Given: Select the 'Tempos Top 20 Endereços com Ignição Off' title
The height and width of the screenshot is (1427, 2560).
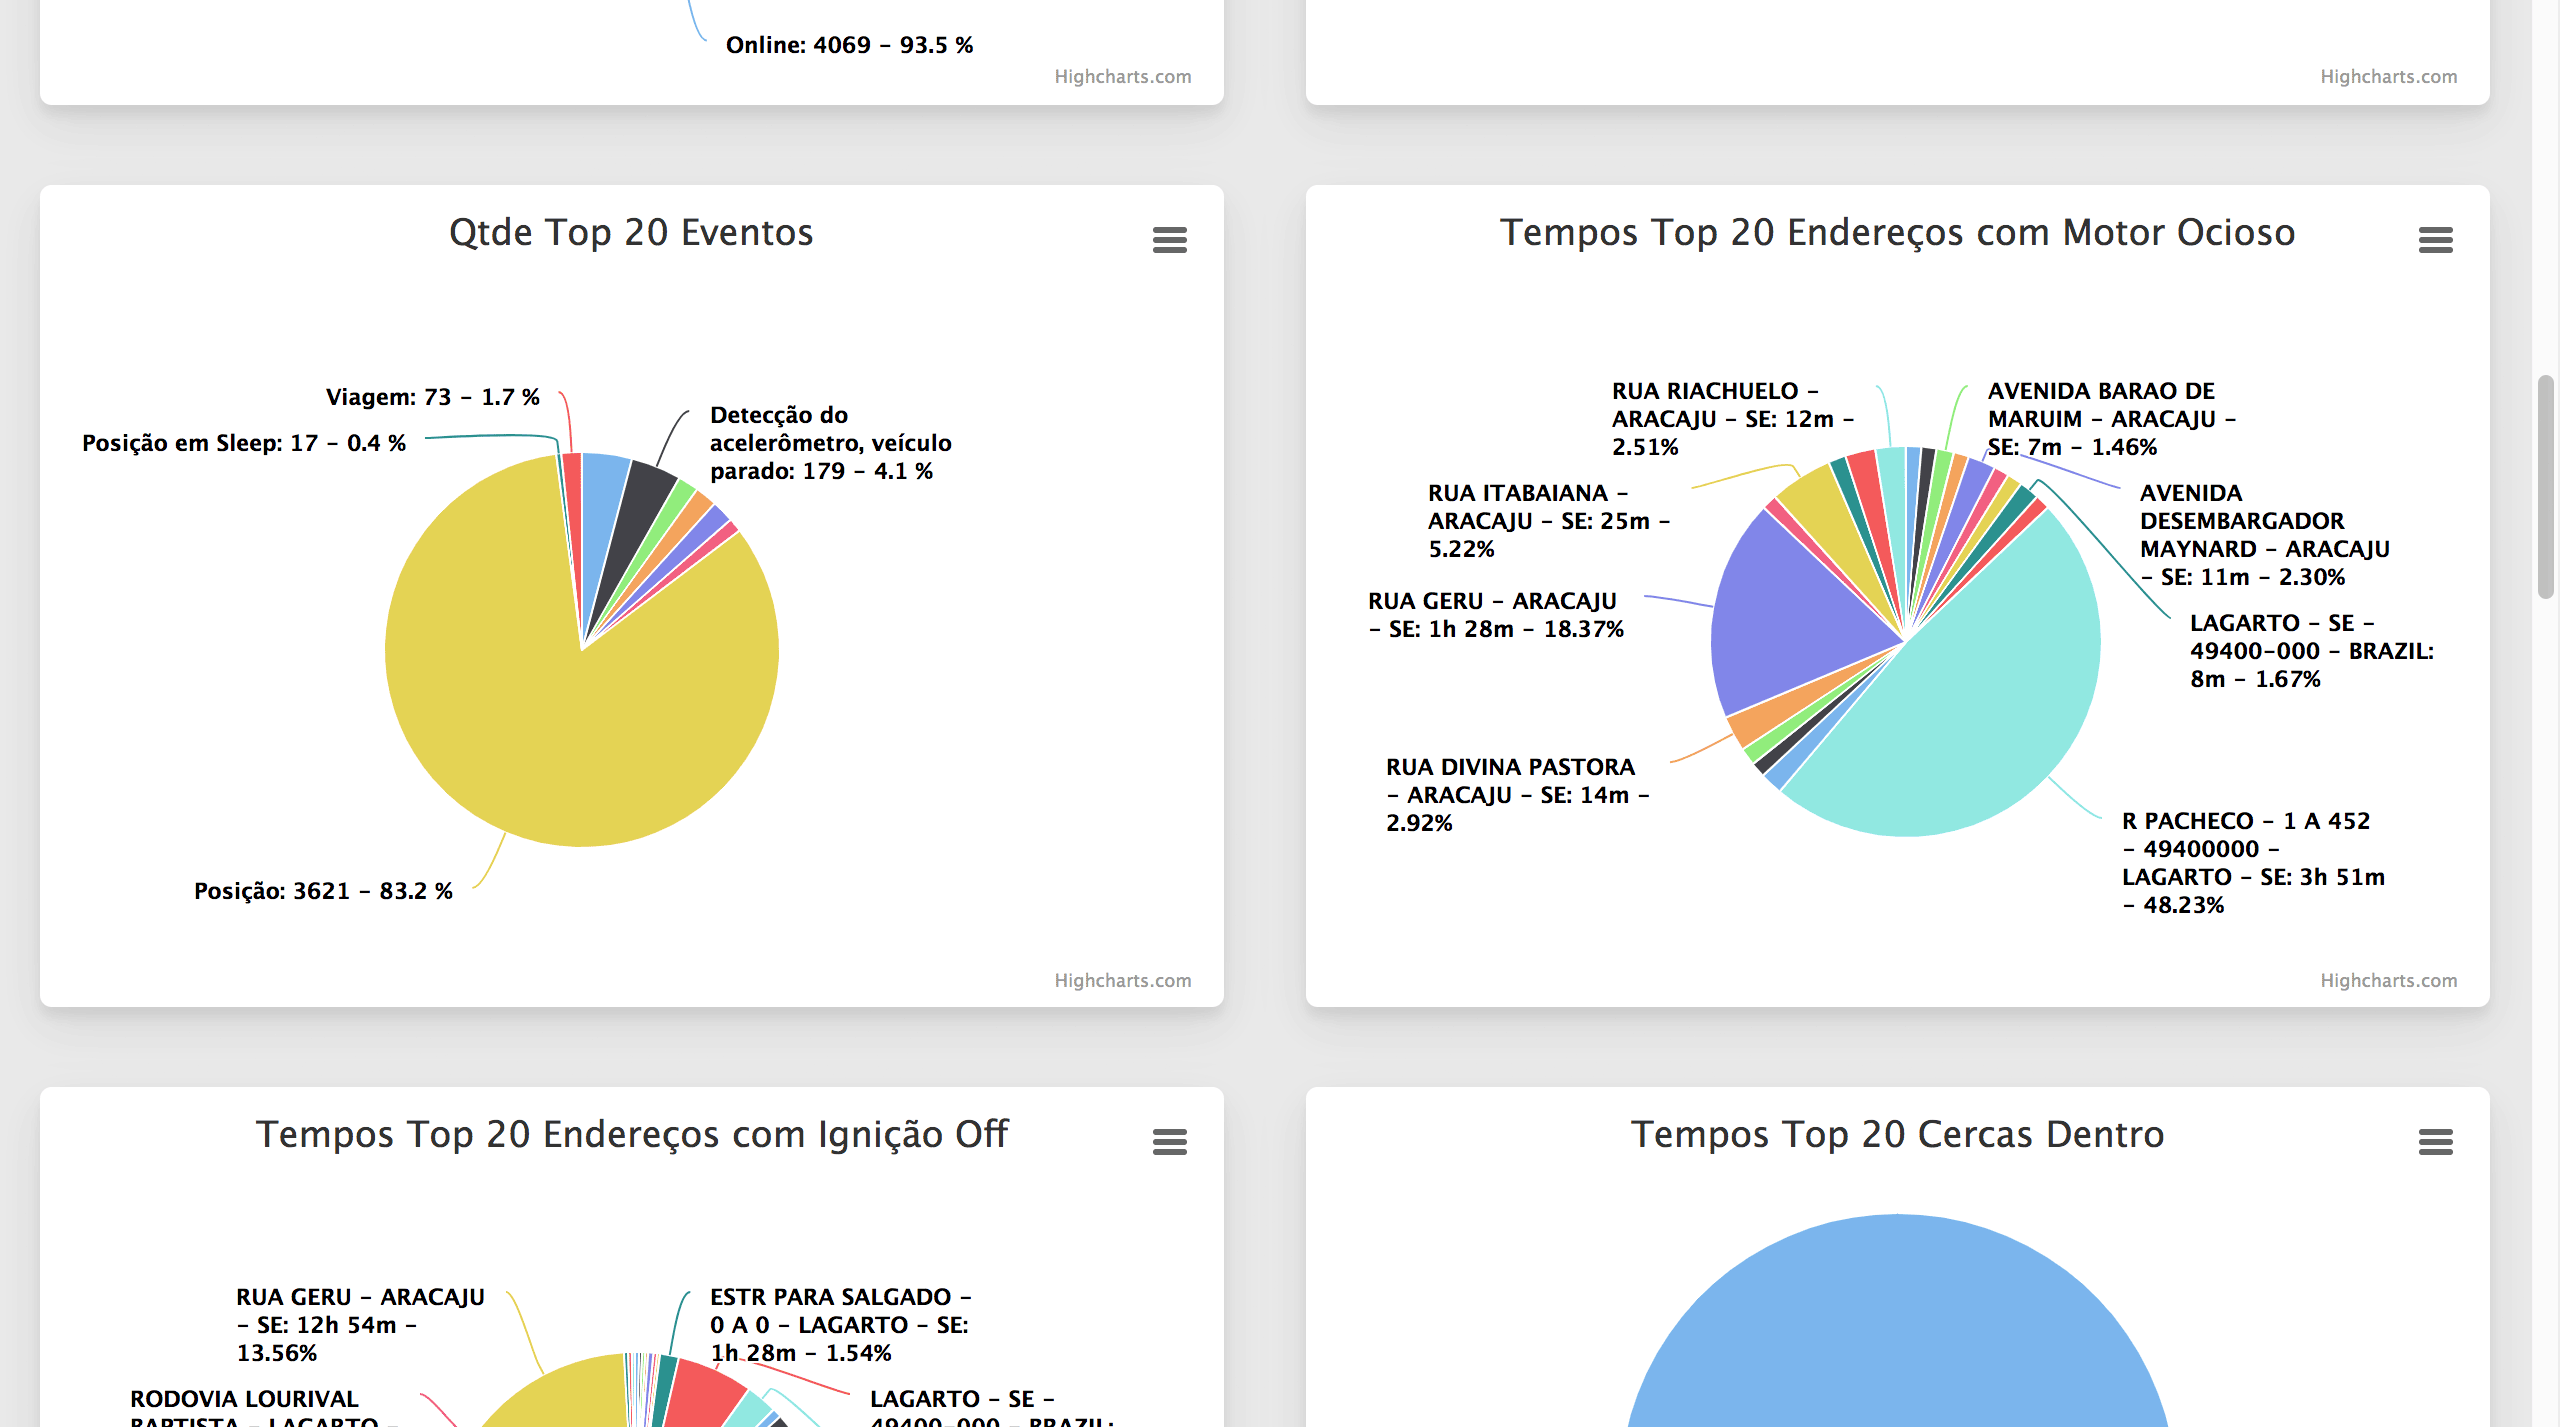Looking at the screenshot, I should click(x=631, y=1135).
